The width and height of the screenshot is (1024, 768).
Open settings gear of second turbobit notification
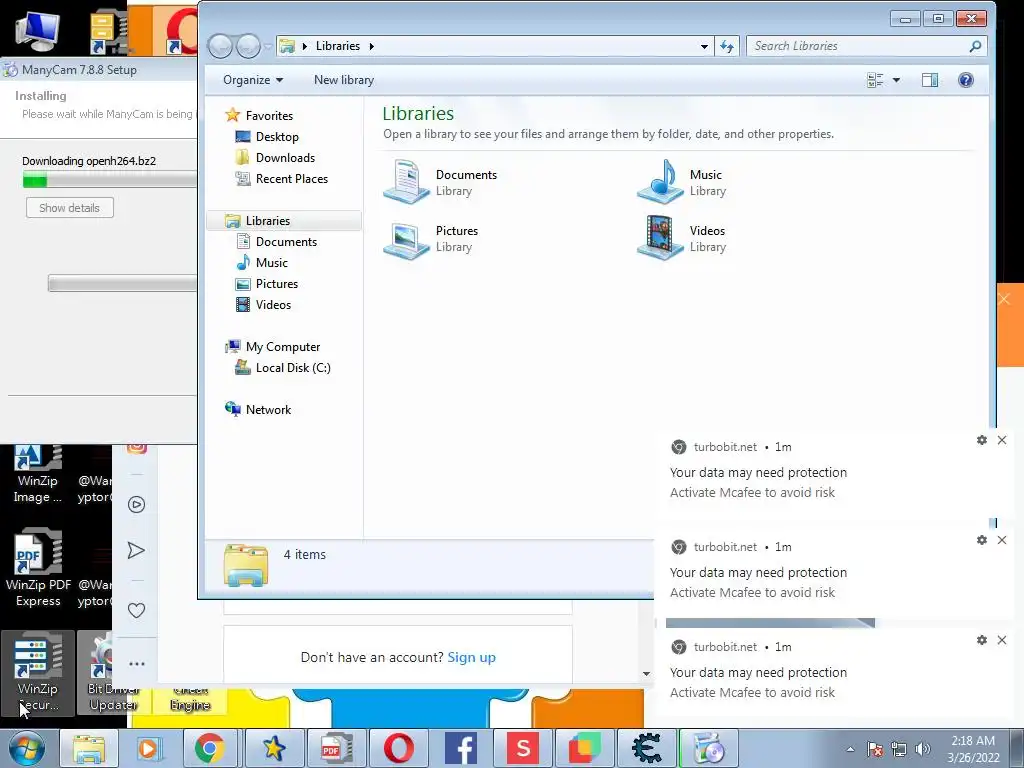tap(982, 540)
